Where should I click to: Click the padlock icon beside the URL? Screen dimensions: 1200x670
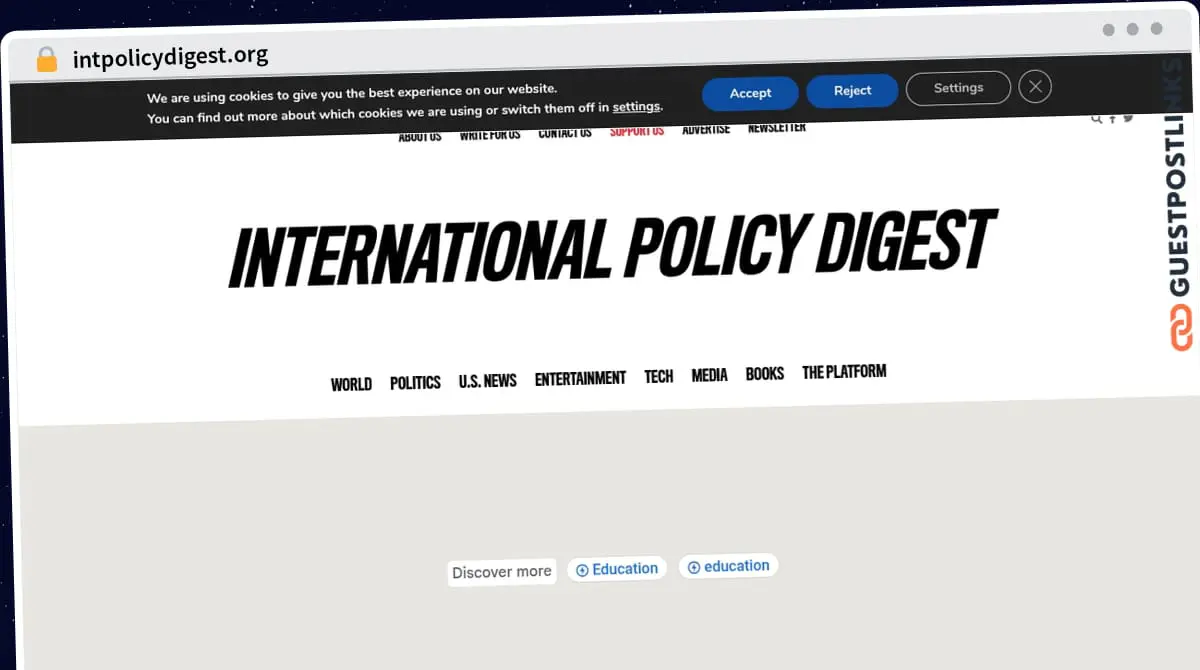point(47,60)
